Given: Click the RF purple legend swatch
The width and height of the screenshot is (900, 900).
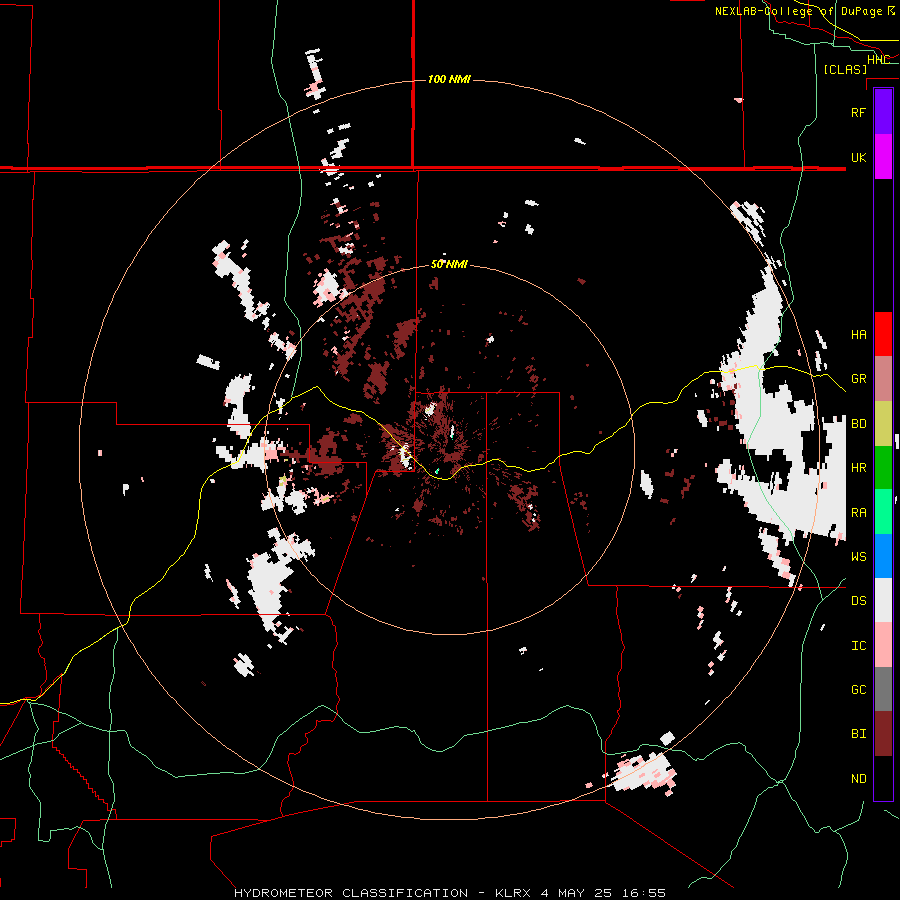Looking at the screenshot, I should (883, 112).
